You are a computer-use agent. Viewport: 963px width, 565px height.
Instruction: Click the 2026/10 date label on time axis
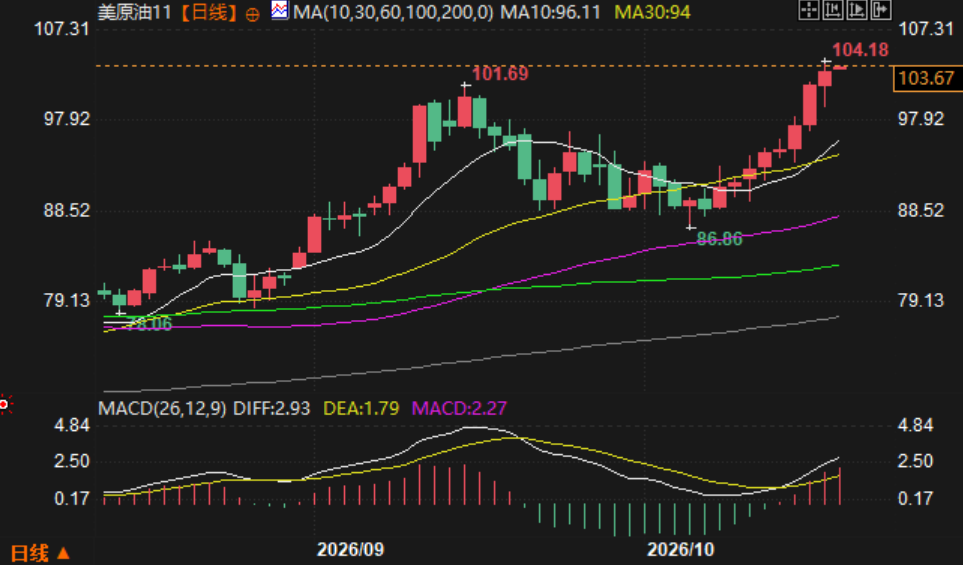click(x=681, y=549)
